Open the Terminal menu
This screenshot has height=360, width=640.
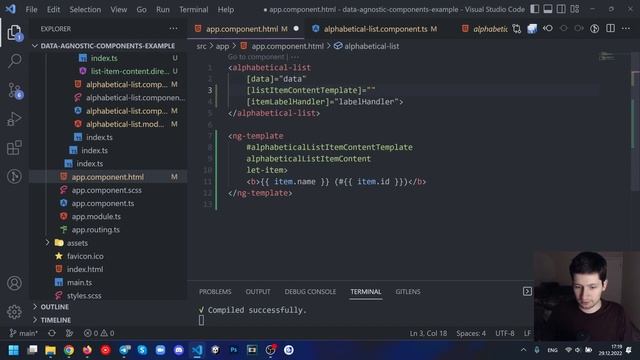(x=193, y=9)
